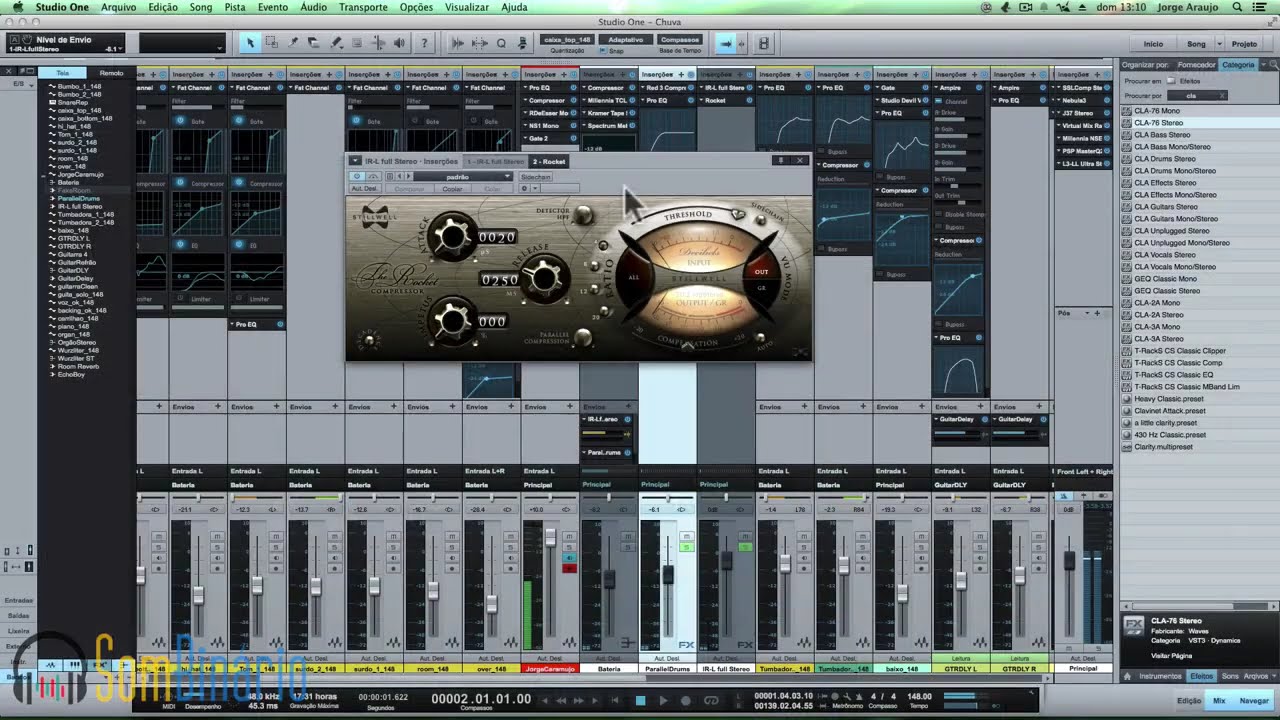Select the Instrumentos browser tab
Viewport: 1280px width, 720px height.
[x=1160, y=676]
